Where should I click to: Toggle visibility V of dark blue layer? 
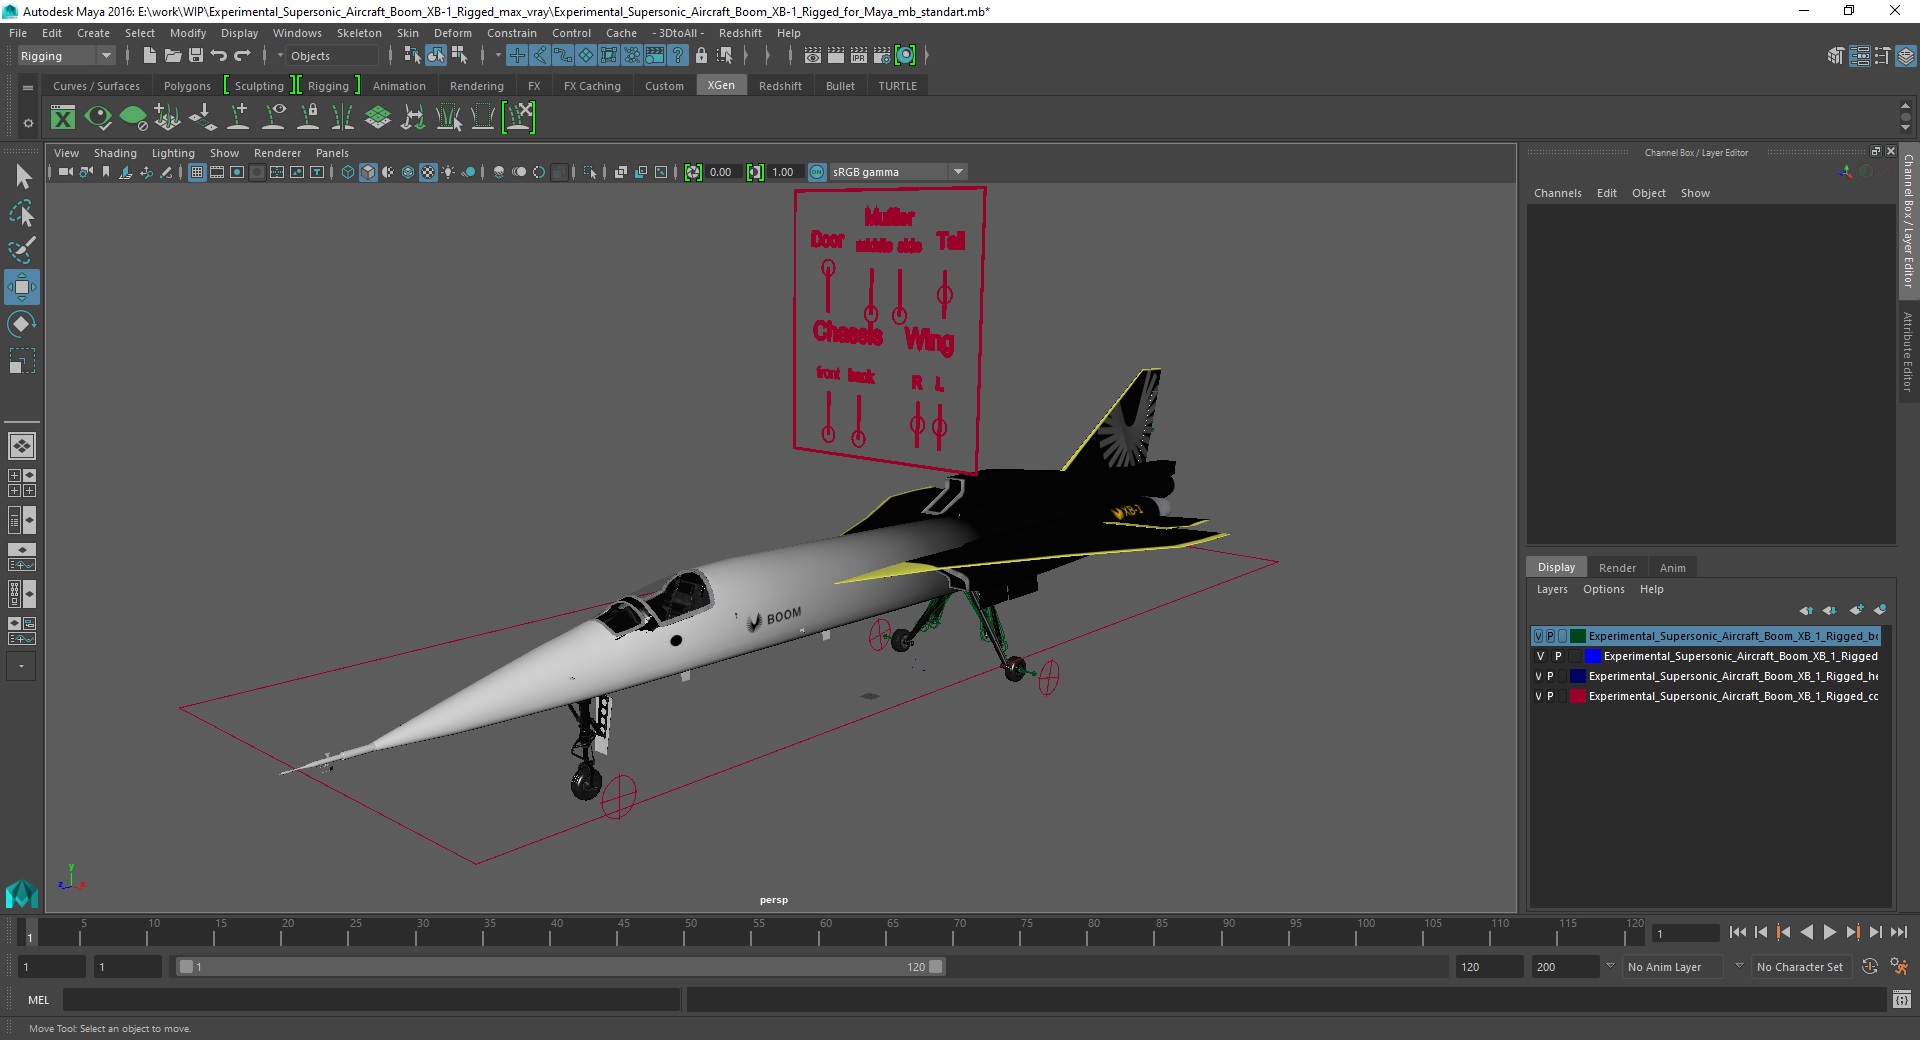1539,676
